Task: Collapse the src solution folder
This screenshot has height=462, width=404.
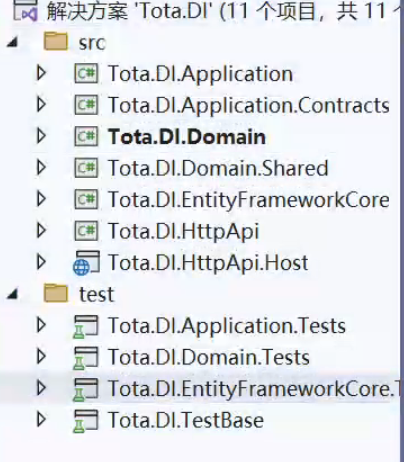Action: (x=12, y=42)
